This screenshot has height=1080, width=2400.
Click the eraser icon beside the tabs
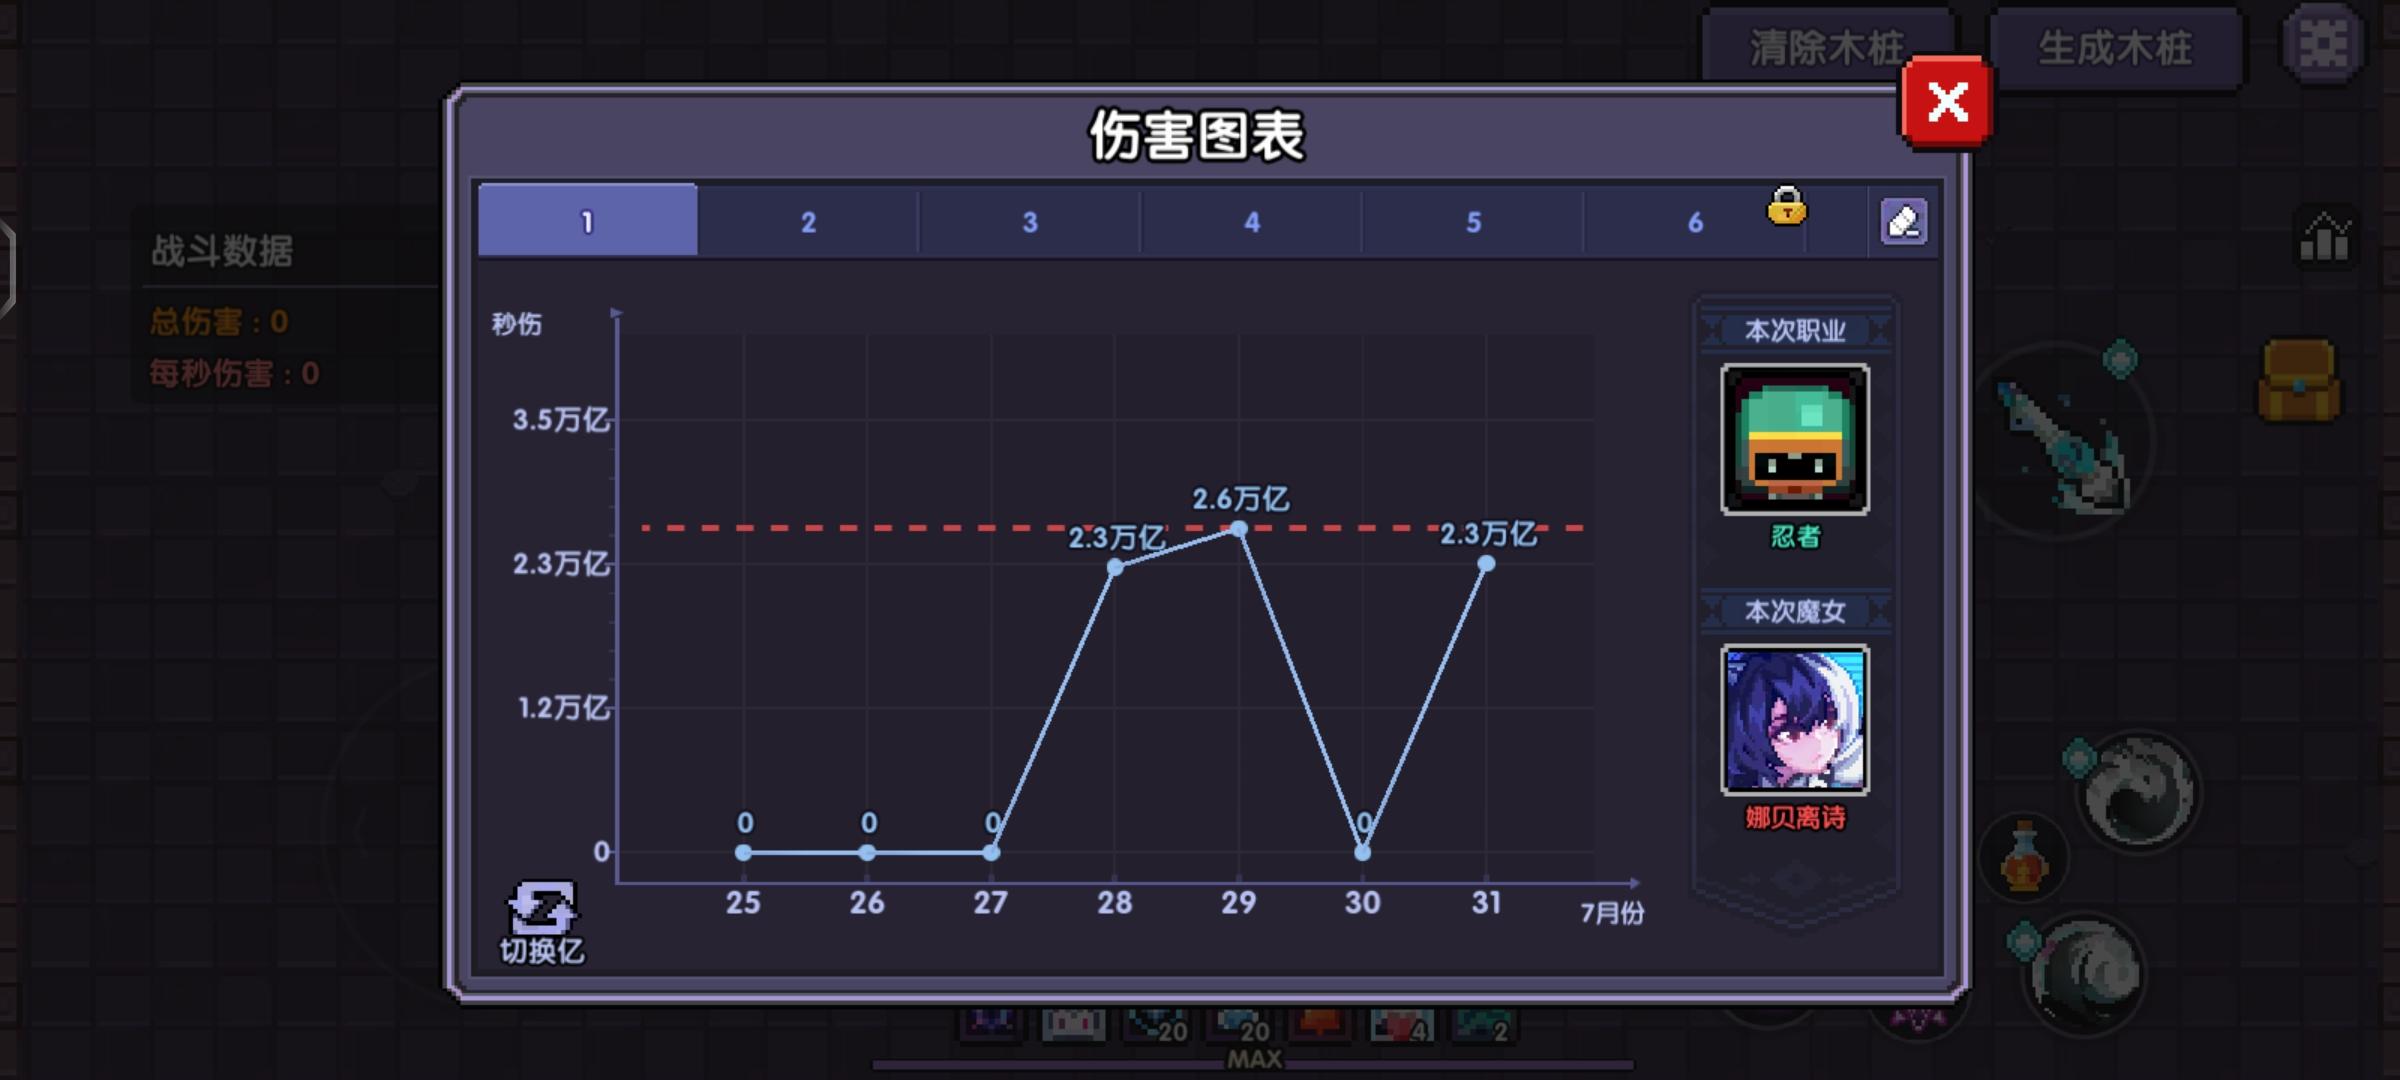pos(1903,221)
